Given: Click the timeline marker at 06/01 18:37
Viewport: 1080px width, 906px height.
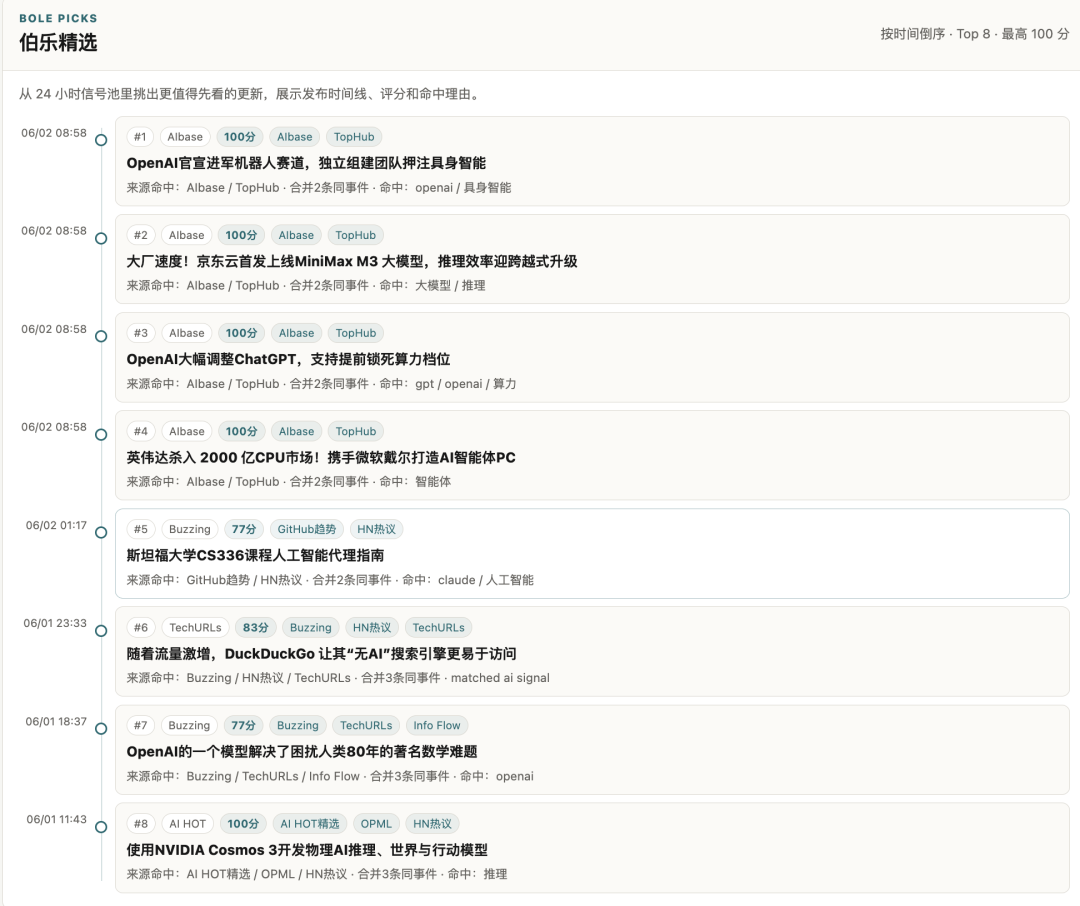Looking at the screenshot, I should coord(101,729).
